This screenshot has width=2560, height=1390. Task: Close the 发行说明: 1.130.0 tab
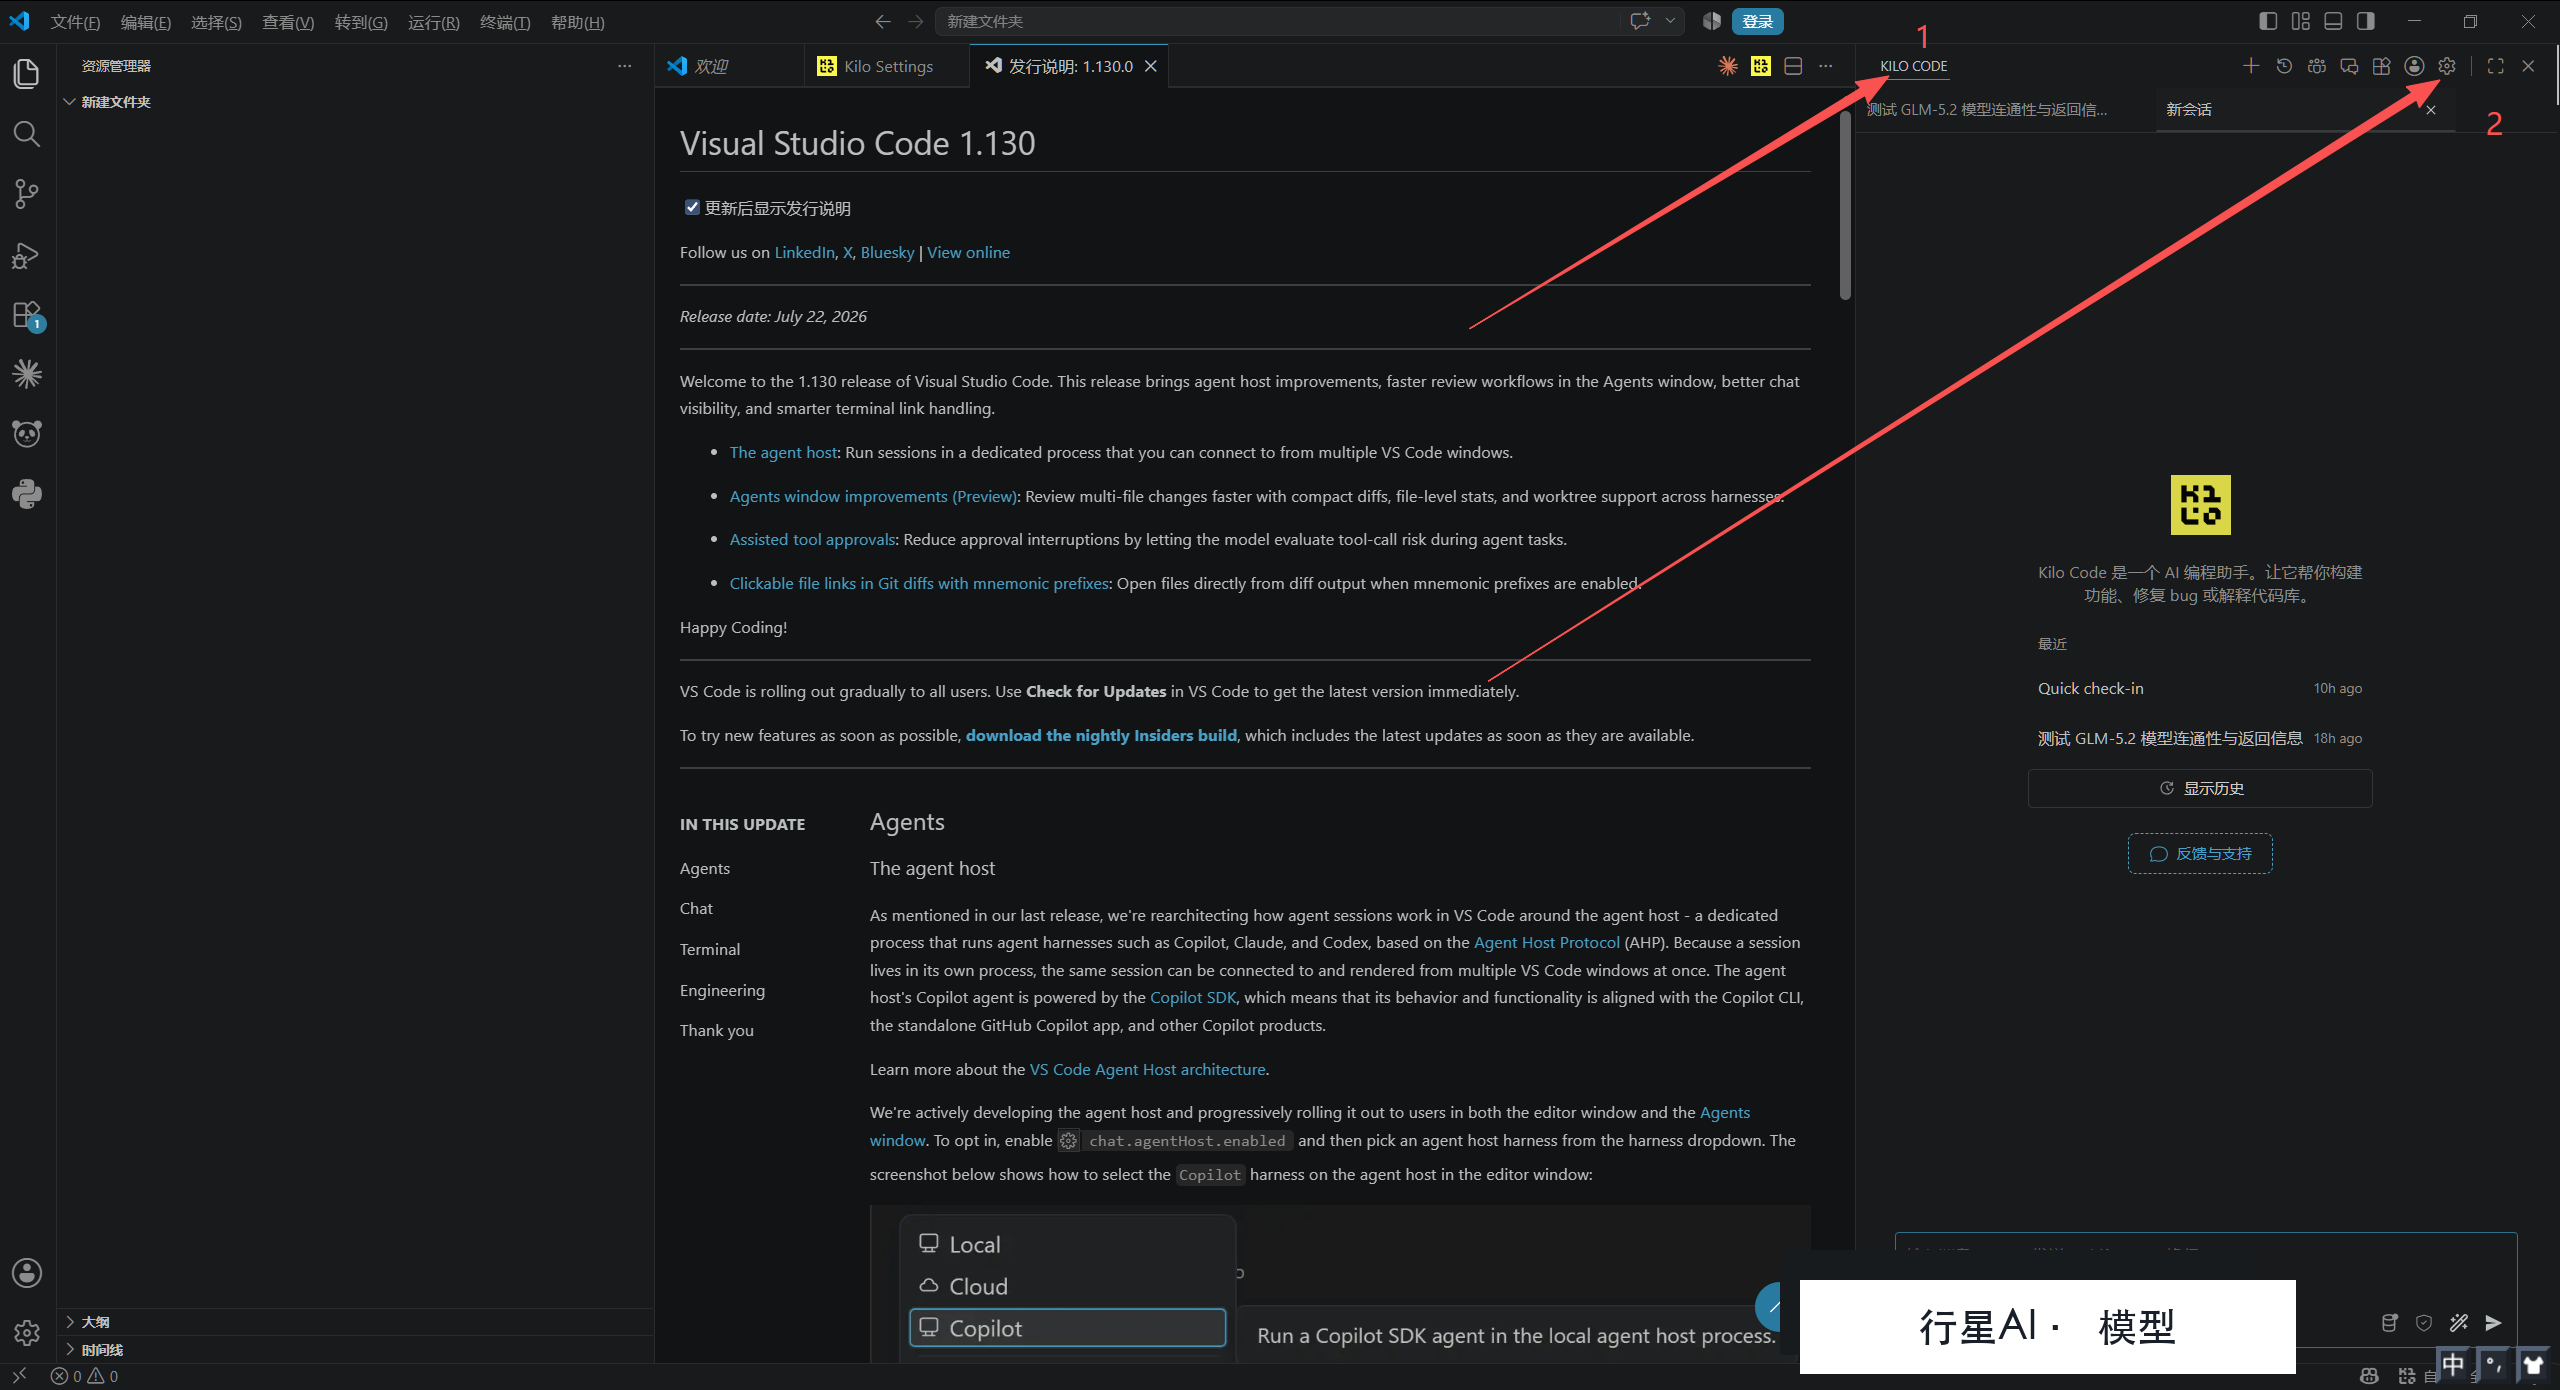click(x=1151, y=66)
